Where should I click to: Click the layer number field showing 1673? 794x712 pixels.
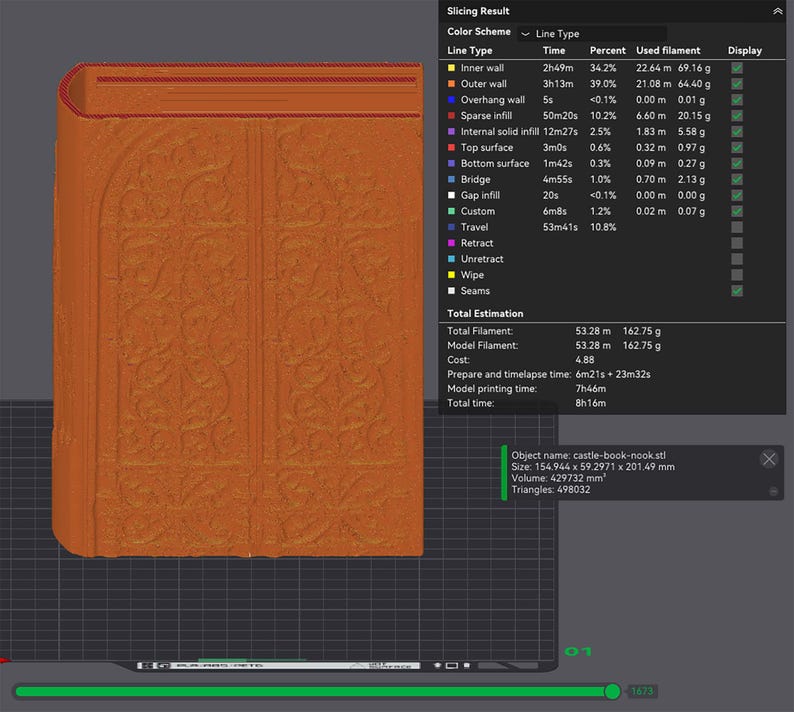(642, 691)
